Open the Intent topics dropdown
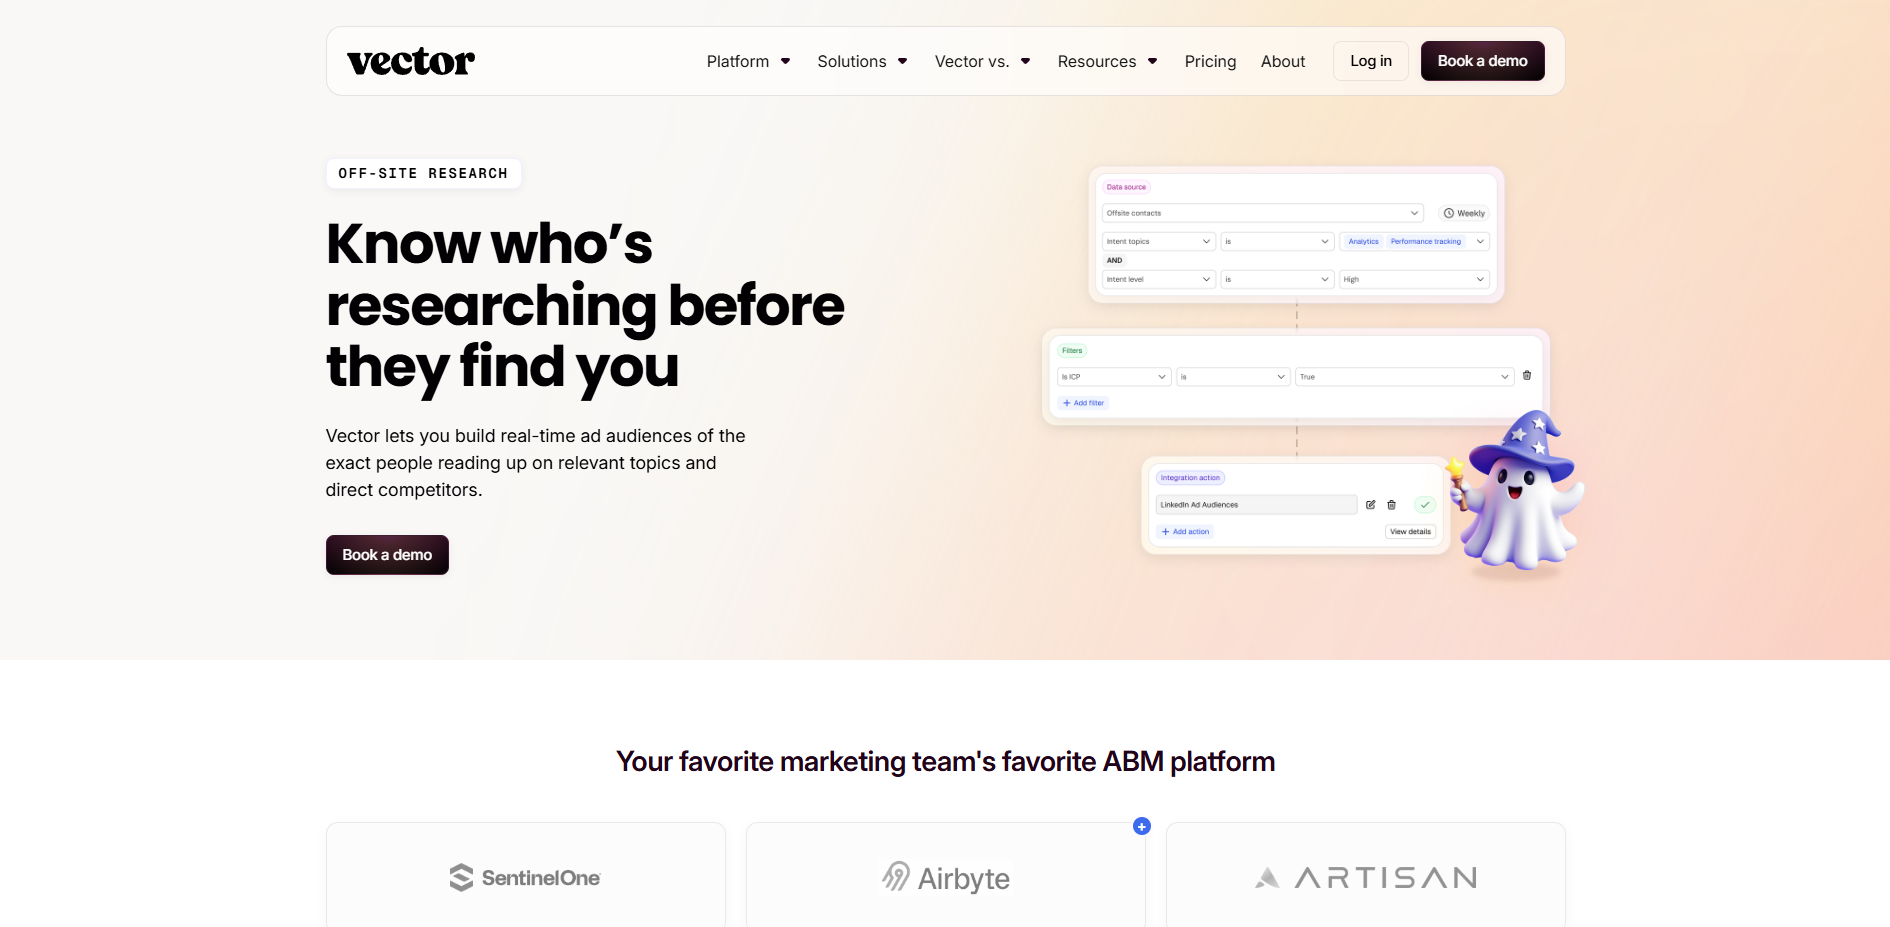Image resolution: width=1890 pixels, height=927 pixels. pos(1158,241)
